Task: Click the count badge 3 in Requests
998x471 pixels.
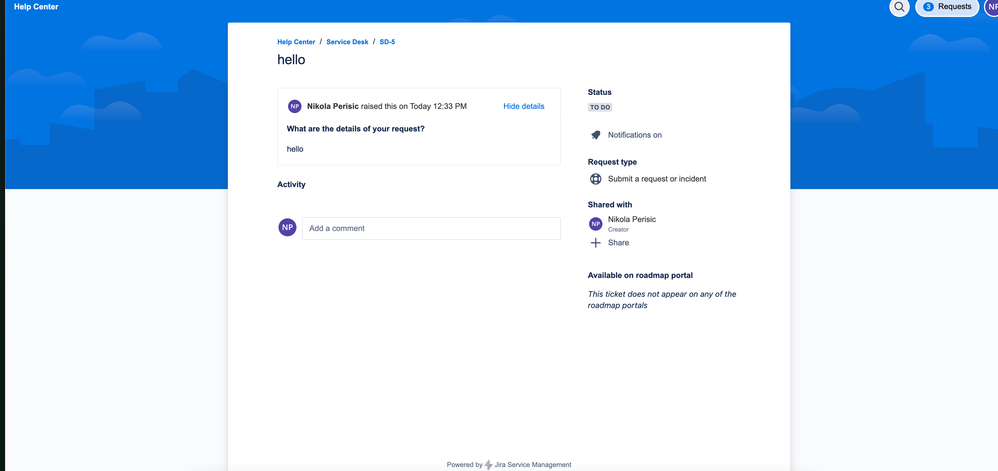Action: pyautogui.click(x=928, y=7)
